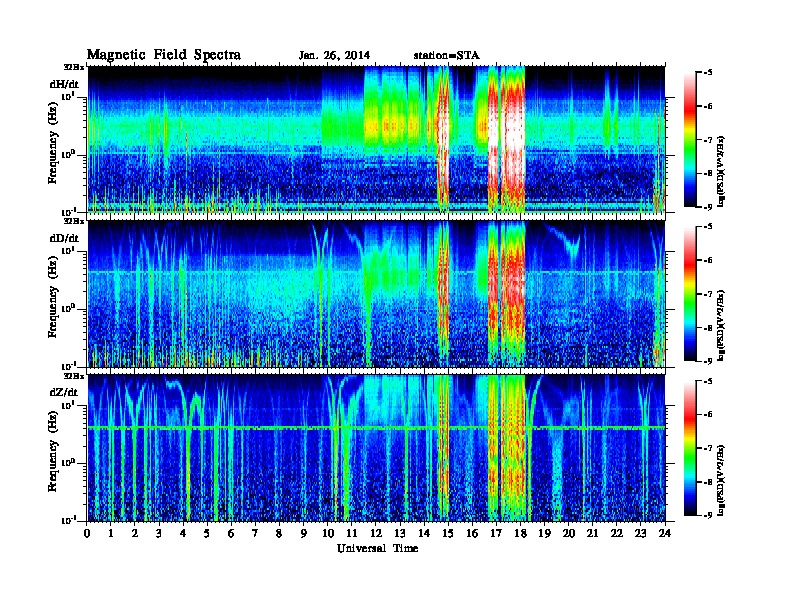This screenshot has height=612, width=792.
Task: Click the "10" hour tick label
Action: (327, 534)
